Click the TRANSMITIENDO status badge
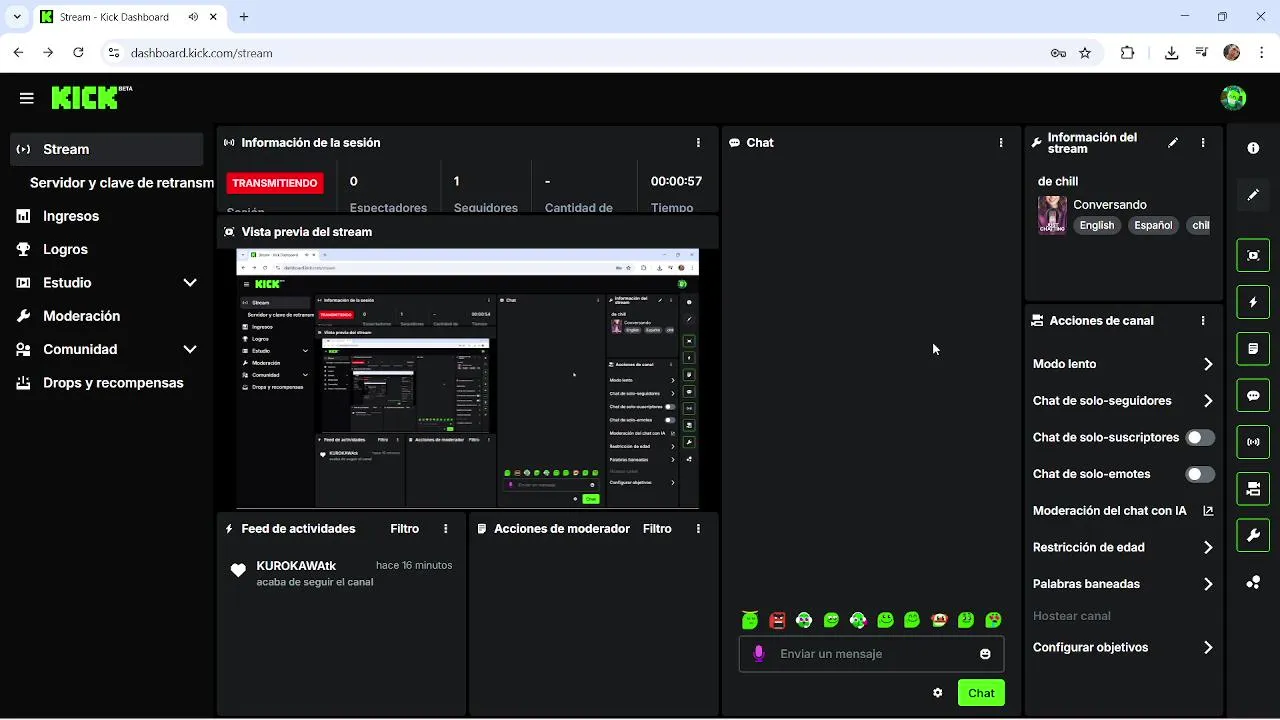Screen dimensions: 1280x720 [275, 183]
